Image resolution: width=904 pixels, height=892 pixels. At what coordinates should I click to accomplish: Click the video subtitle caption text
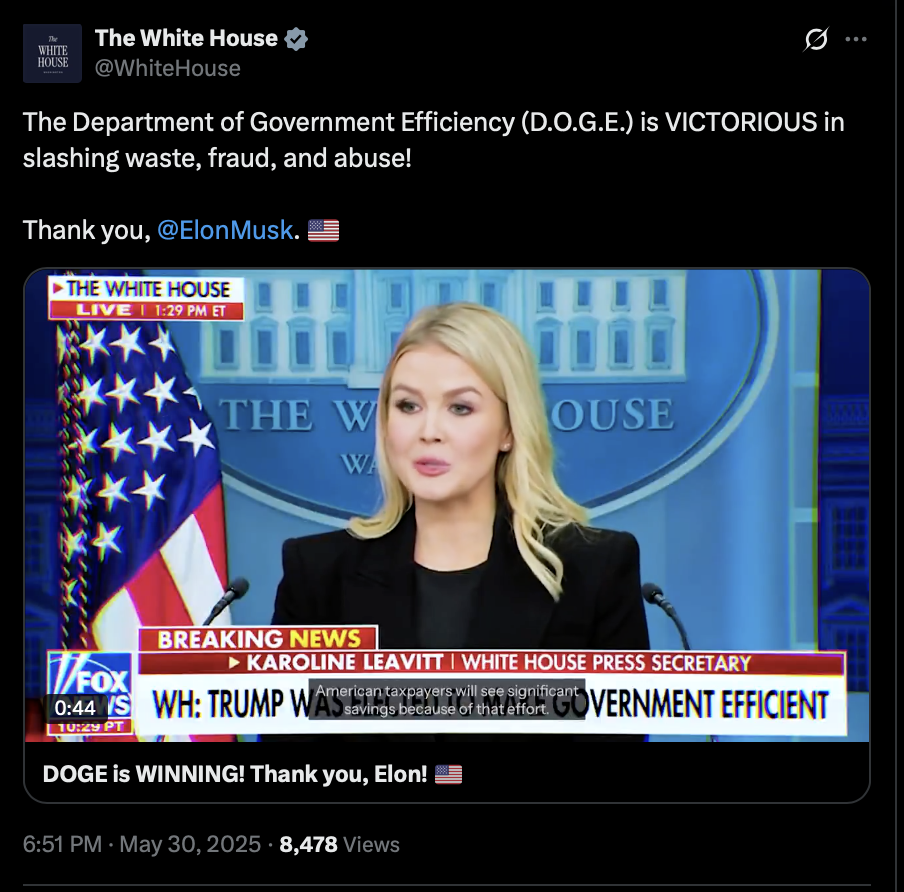(447, 699)
